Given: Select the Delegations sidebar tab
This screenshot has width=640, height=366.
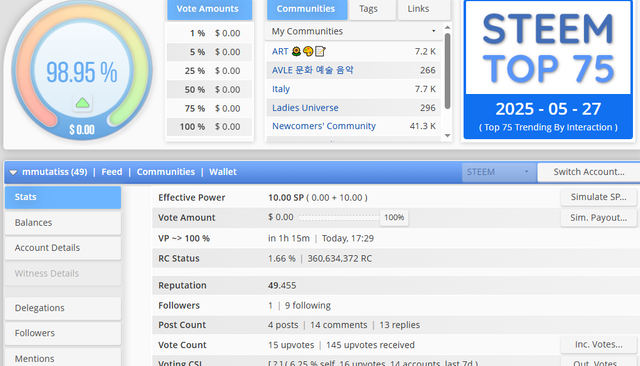Looking at the screenshot, I should tap(63, 308).
